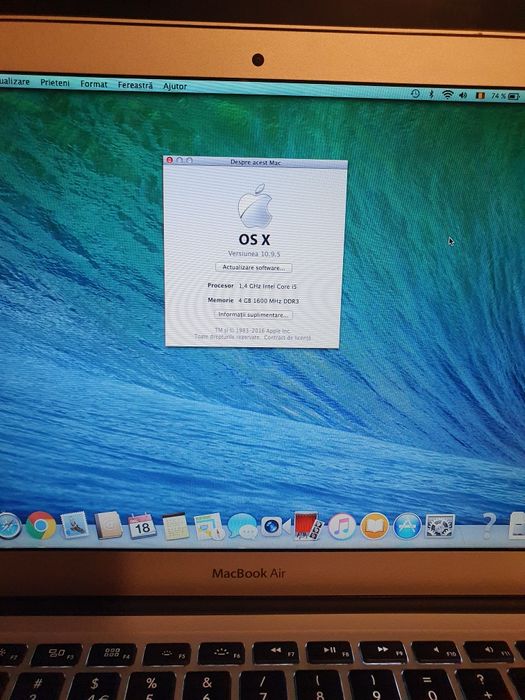
Task: Open FaceTime camera icon in dock
Action: click(x=274, y=527)
